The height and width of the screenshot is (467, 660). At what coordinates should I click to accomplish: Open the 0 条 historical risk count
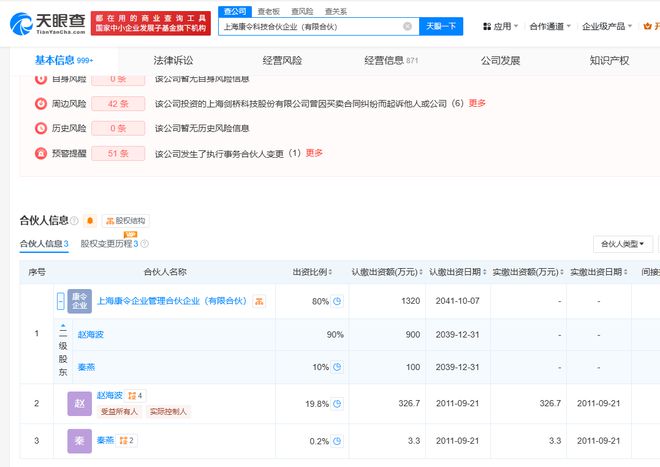118,128
